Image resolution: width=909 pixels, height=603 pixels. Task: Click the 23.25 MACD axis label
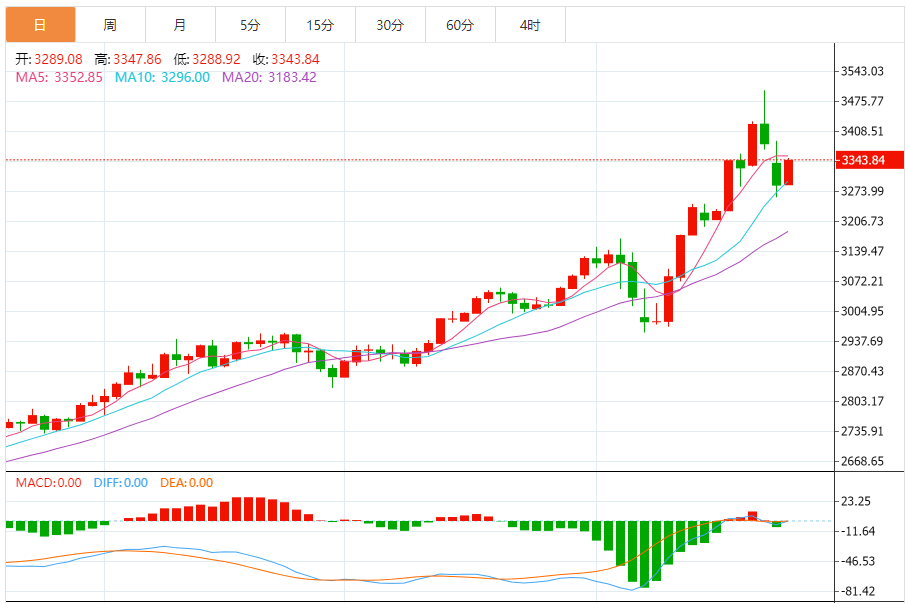click(856, 501)
